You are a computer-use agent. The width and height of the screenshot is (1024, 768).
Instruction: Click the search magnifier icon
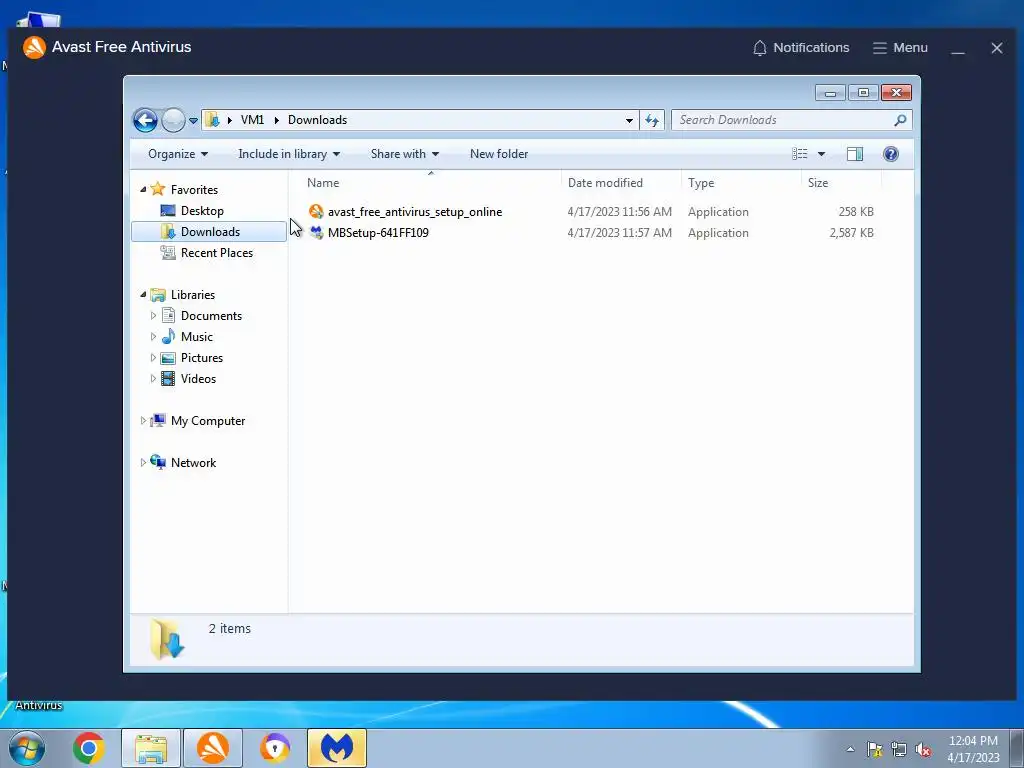901,120
